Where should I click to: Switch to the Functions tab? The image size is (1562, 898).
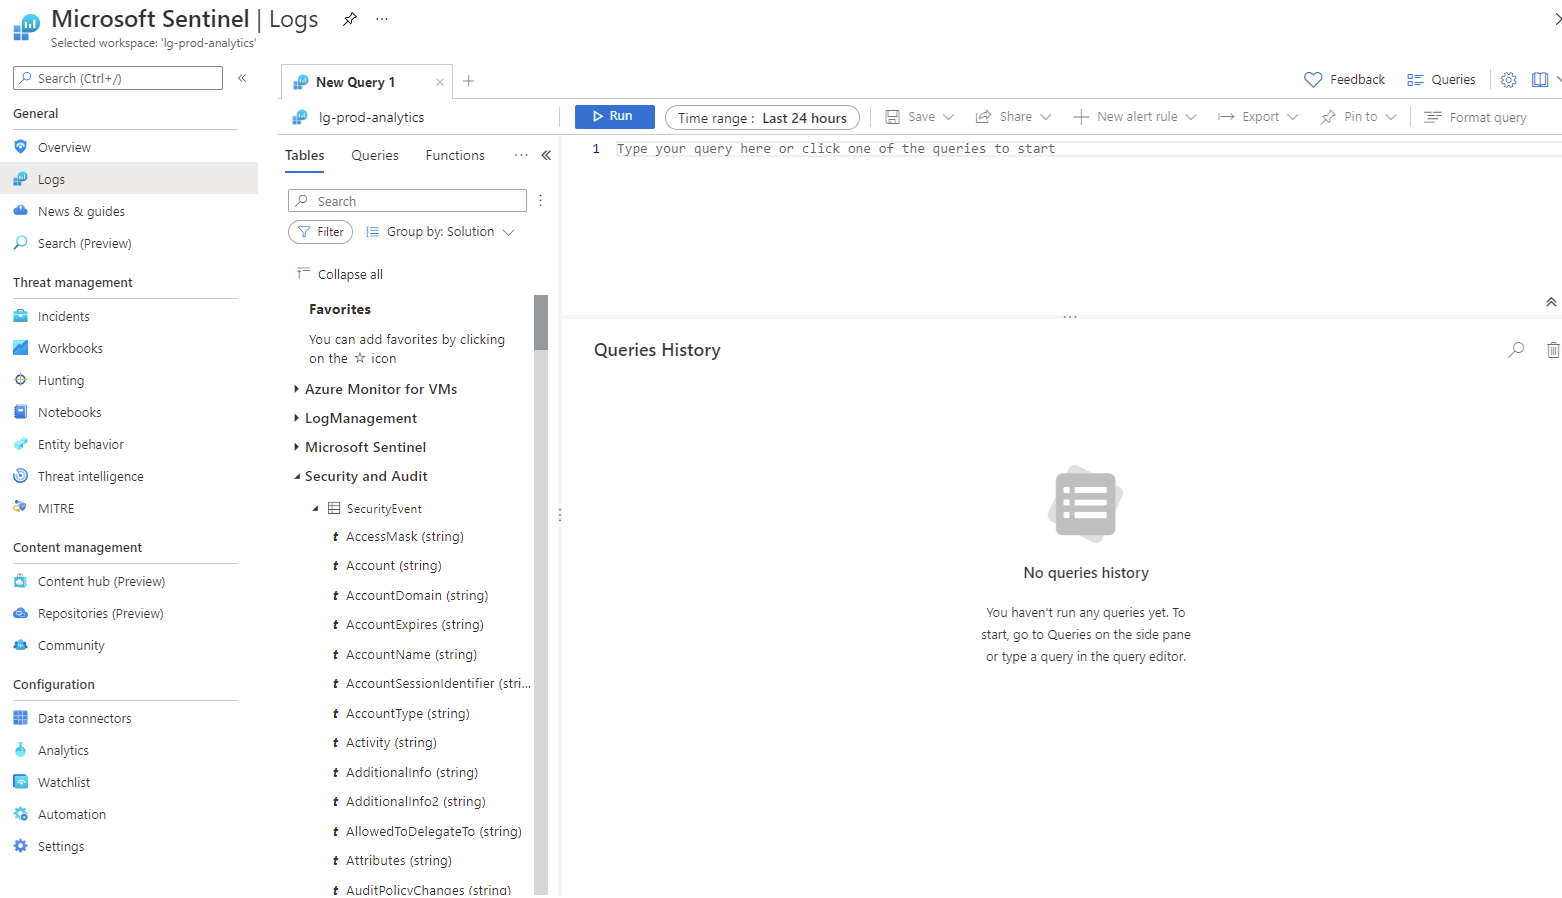point(455,155)
